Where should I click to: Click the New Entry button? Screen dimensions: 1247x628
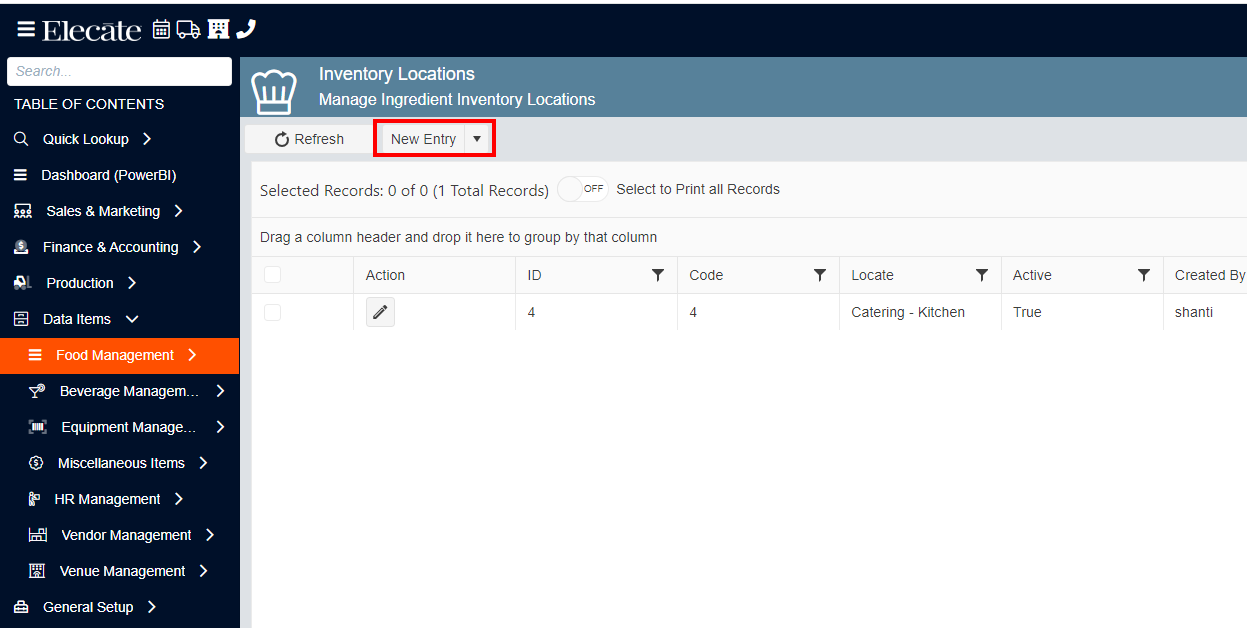[423, 139]
